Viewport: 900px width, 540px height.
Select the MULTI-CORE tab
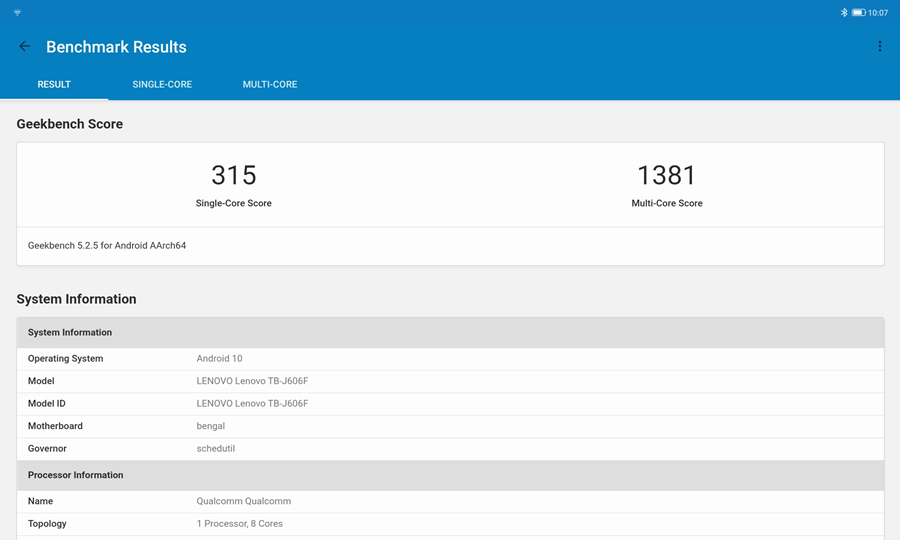point(270,85)
